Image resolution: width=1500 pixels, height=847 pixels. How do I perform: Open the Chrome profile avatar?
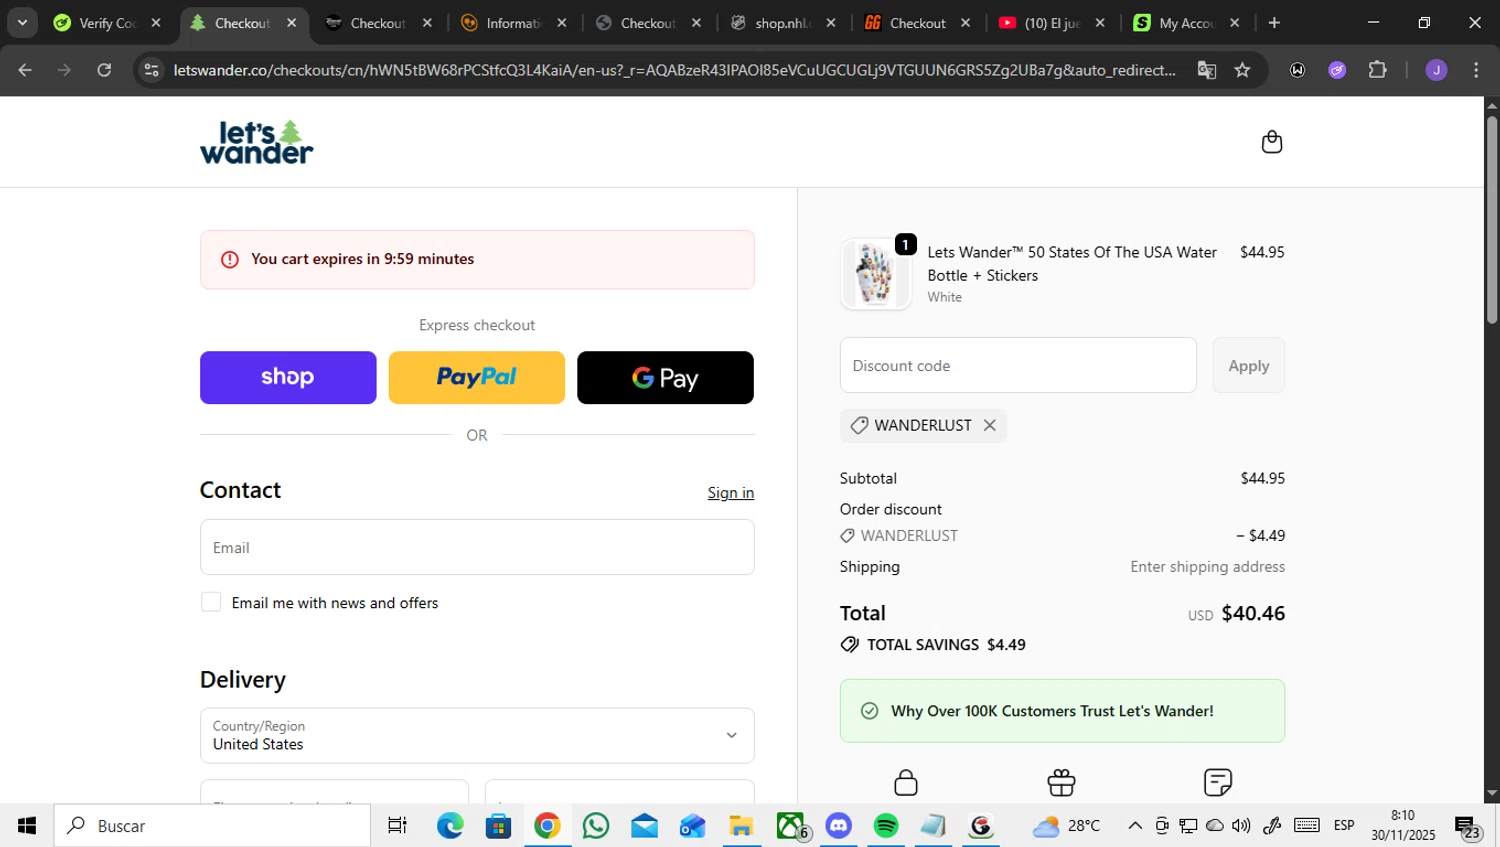(x=1436, y=70)
